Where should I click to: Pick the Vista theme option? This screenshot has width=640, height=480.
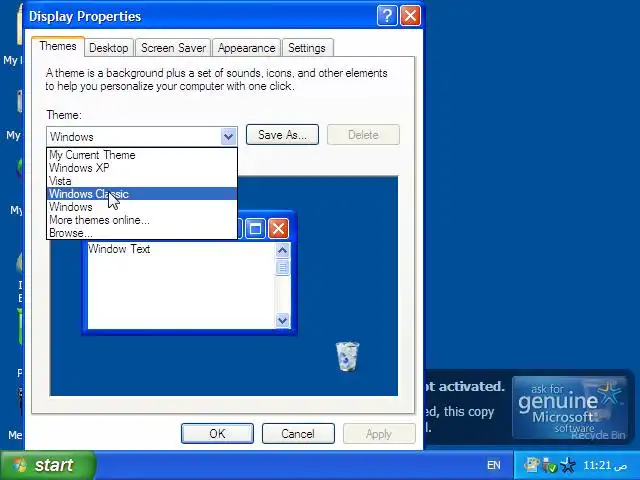click(x=142, y=181)
